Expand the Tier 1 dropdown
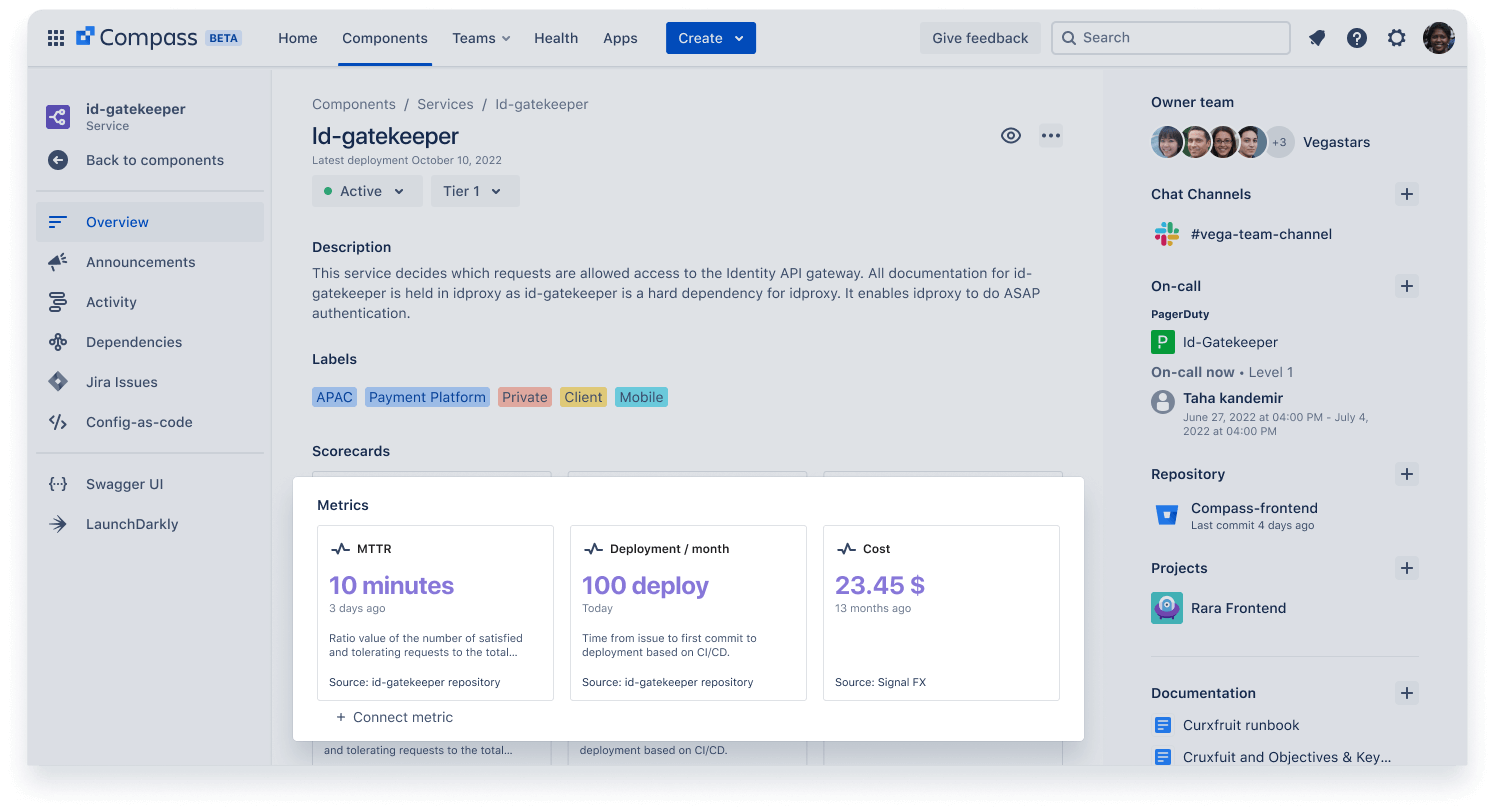 tap(474, 190)
